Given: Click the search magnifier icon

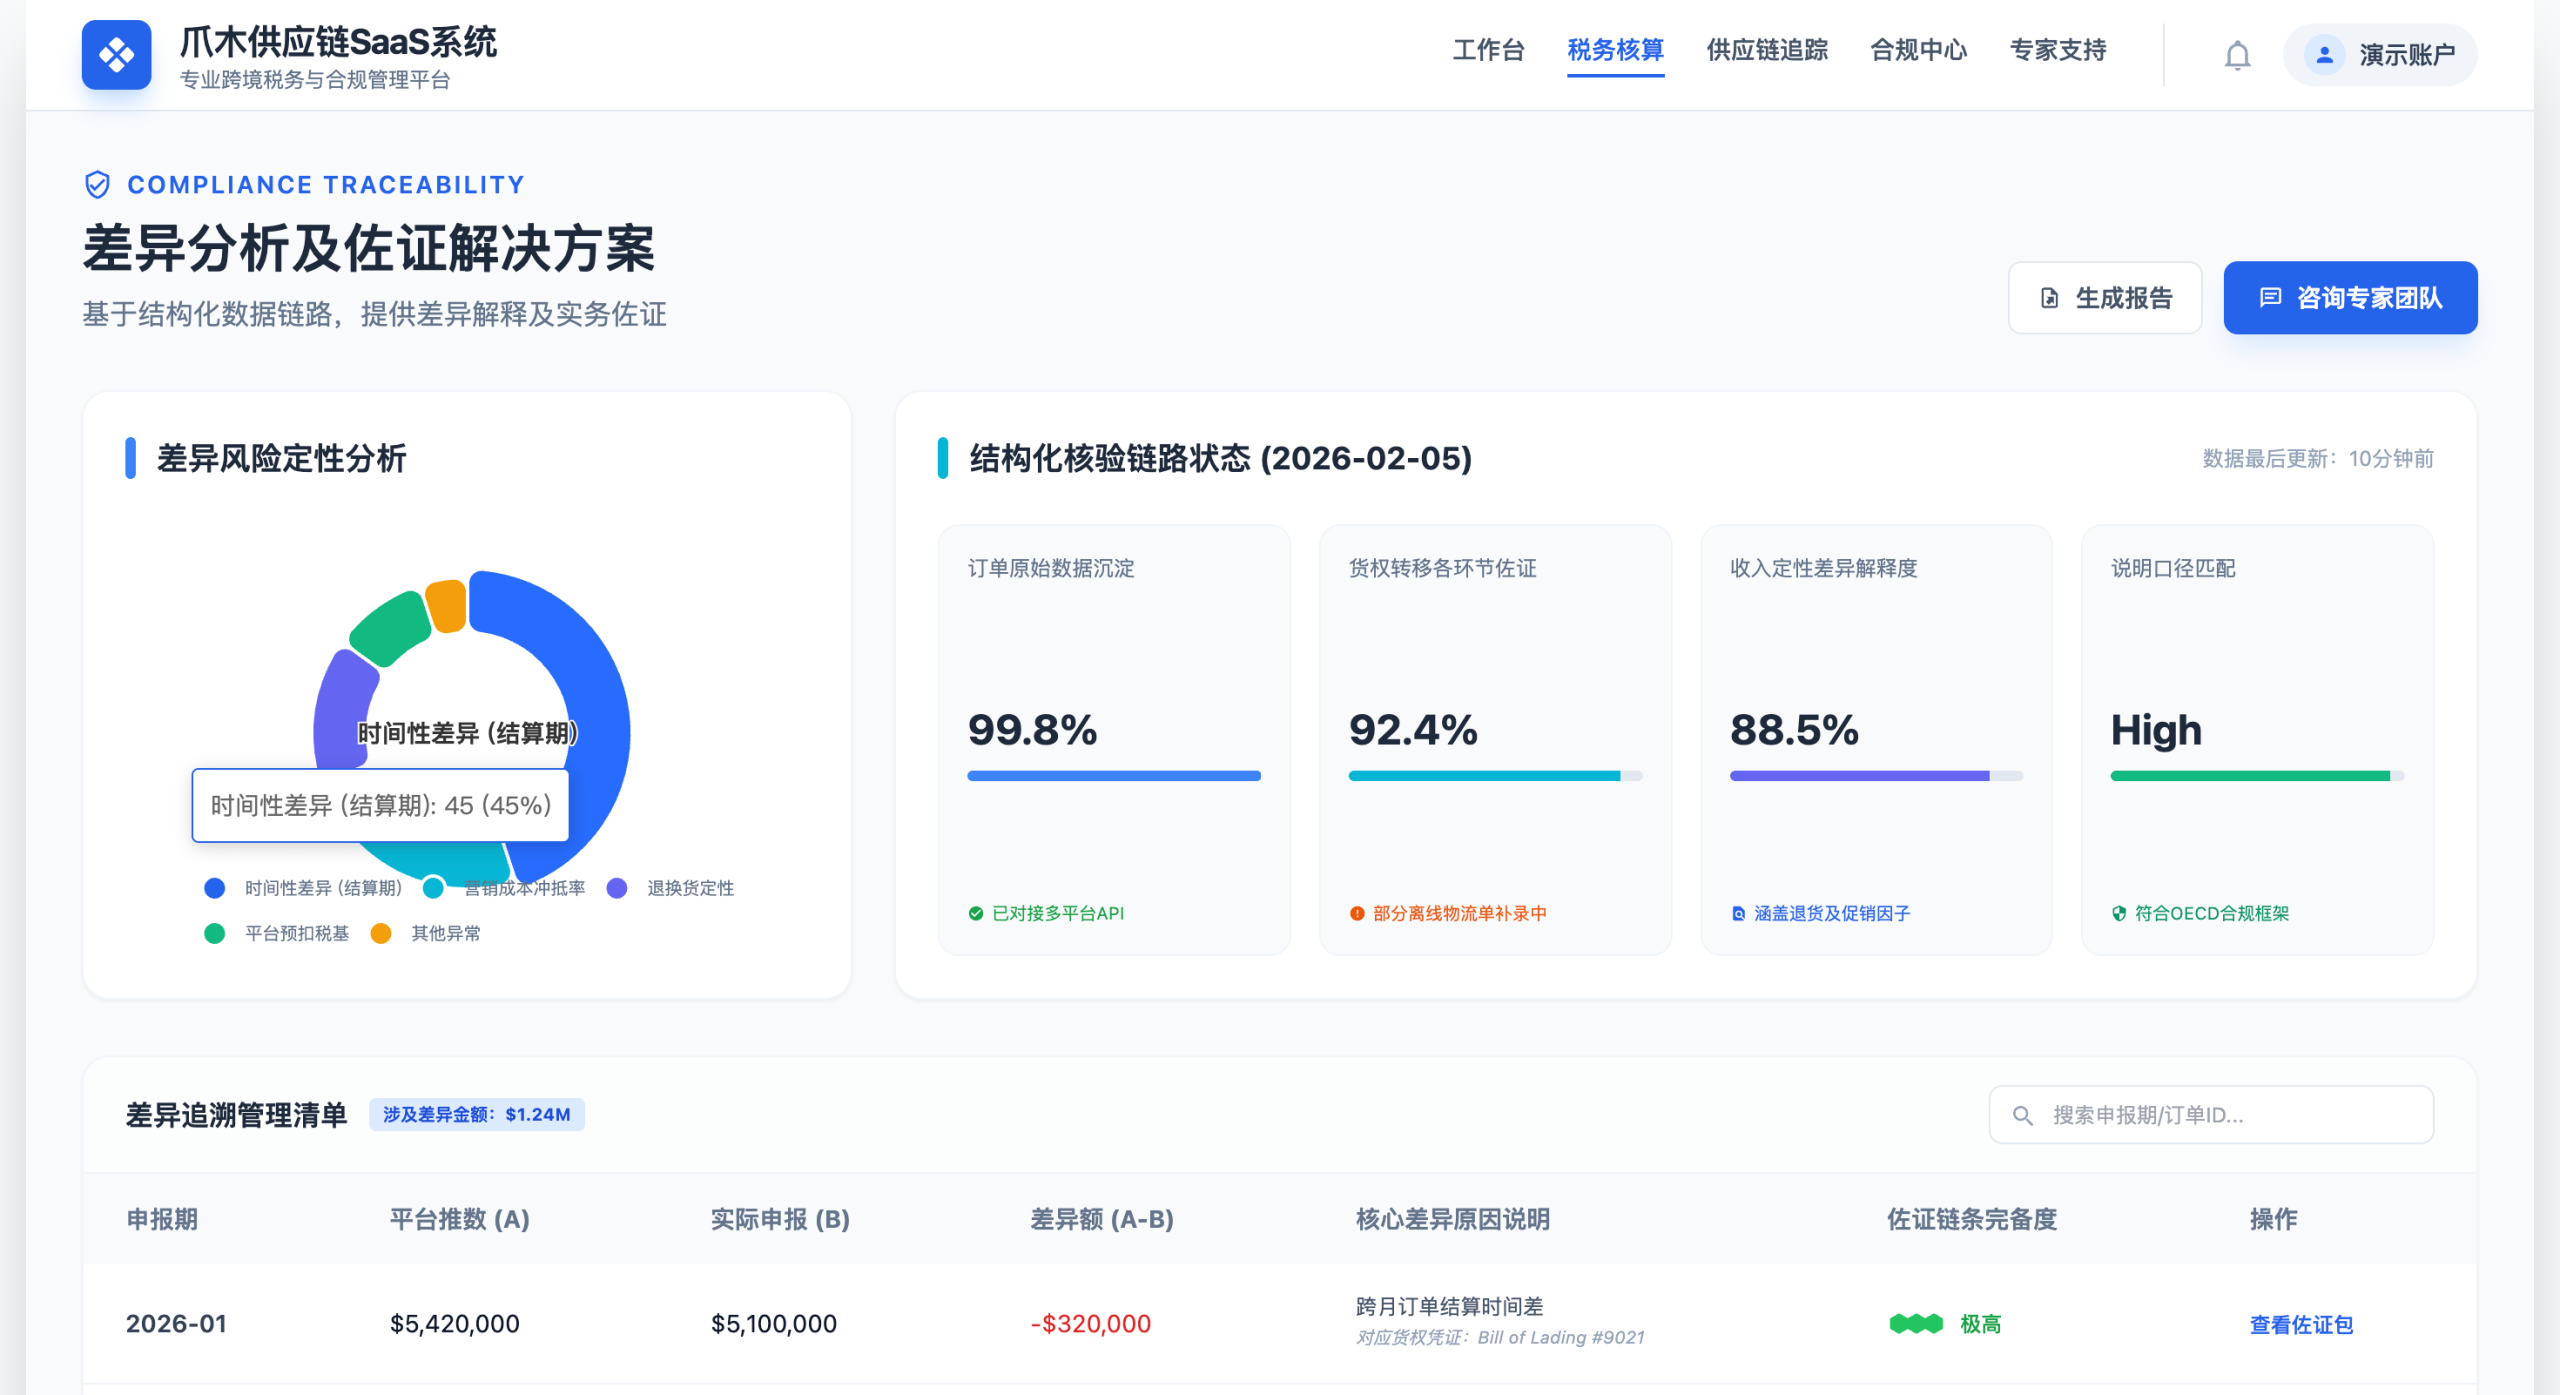Looking at the screenshot, I should [2022, 1115].
